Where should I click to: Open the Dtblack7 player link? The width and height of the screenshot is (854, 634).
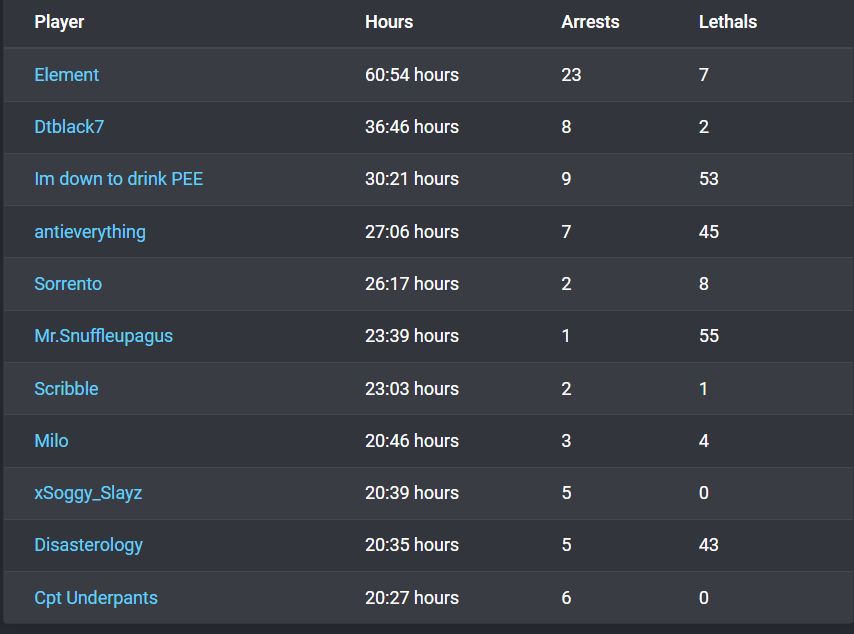tap(69, 127)
